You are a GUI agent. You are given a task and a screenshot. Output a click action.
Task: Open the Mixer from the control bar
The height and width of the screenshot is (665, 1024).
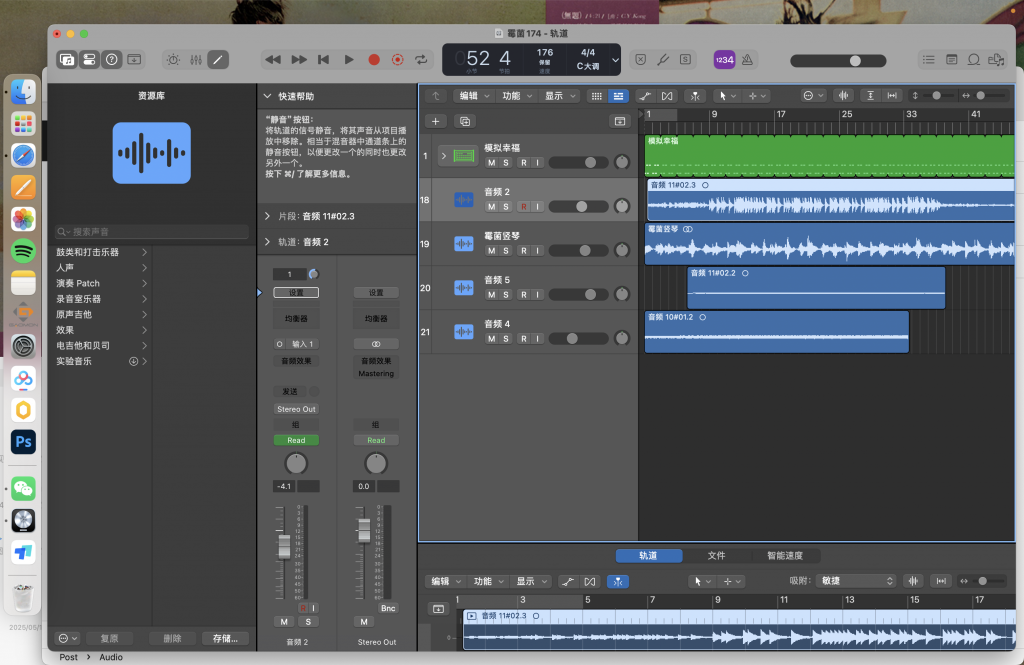[196, 60]
